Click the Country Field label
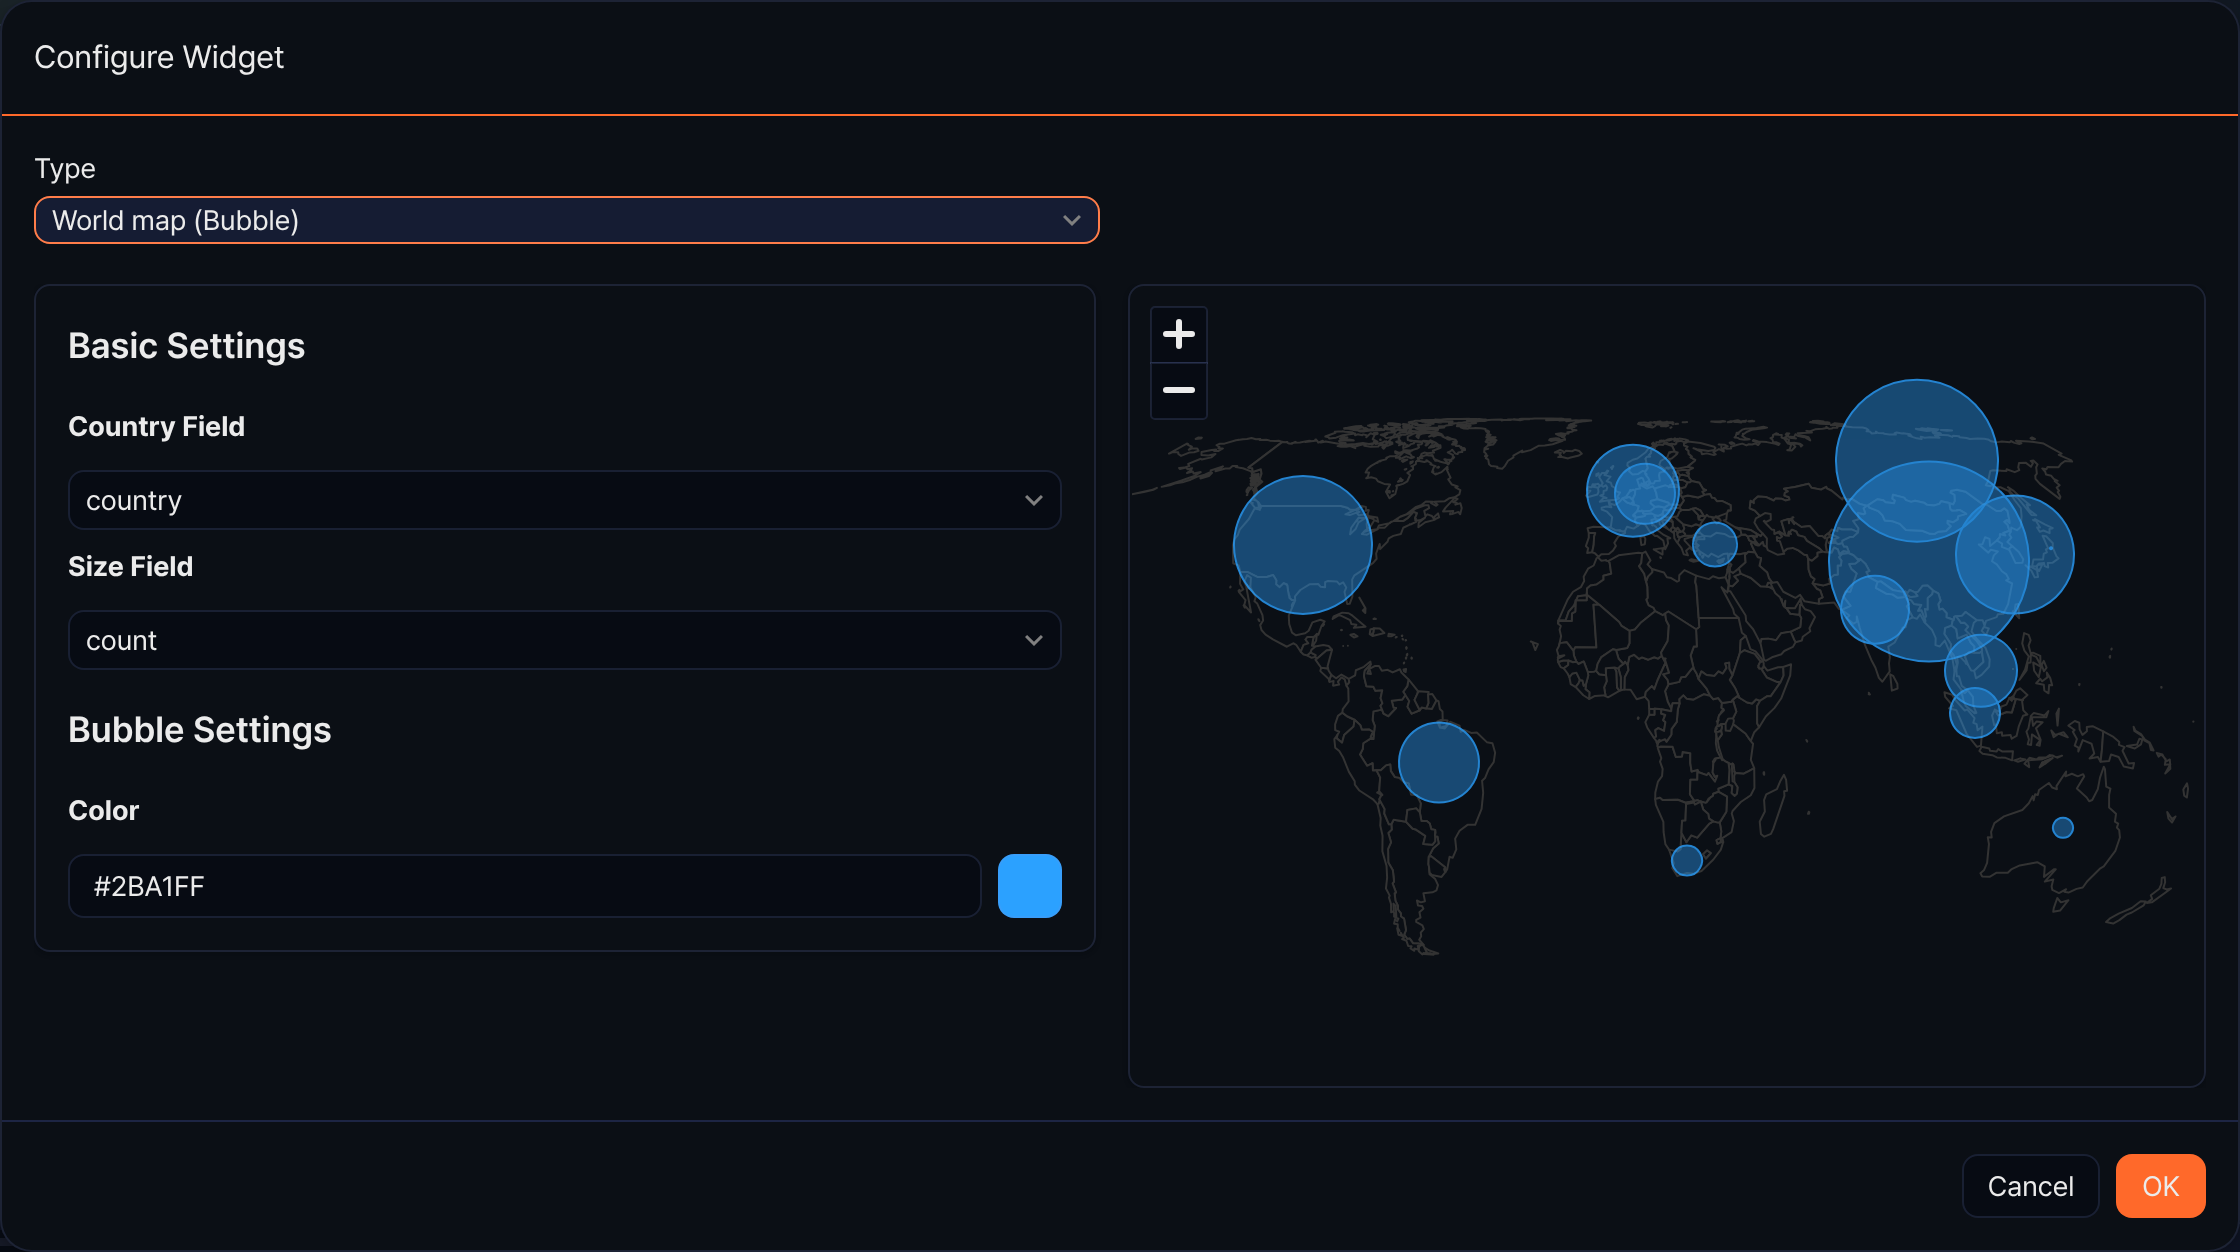The image size is (2240, 1252). [156, 426]
